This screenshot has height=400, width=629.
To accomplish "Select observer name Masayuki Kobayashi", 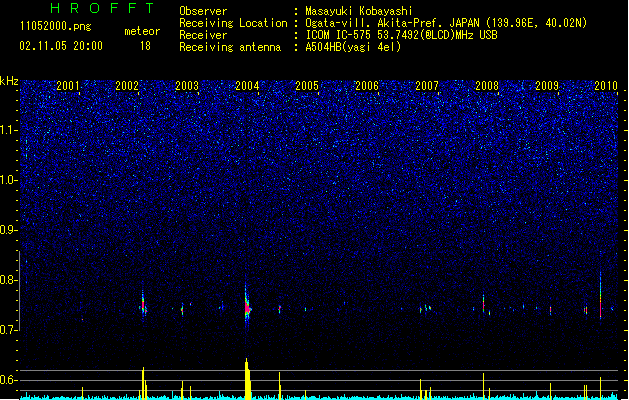I will click(359, 11).
